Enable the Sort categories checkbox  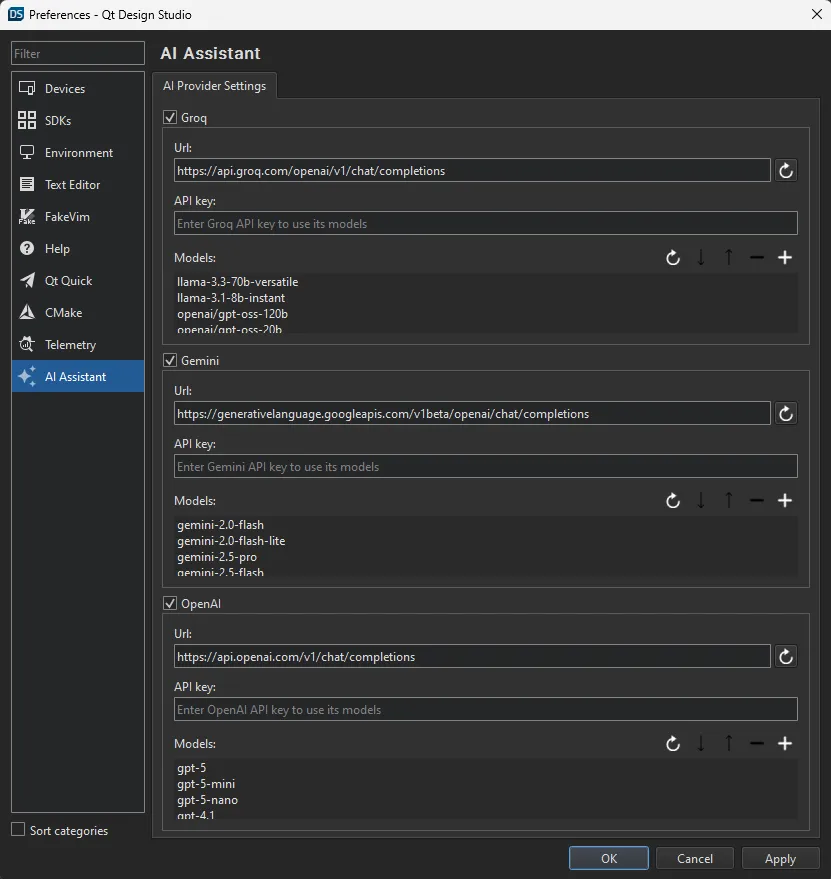coord(18,830)
